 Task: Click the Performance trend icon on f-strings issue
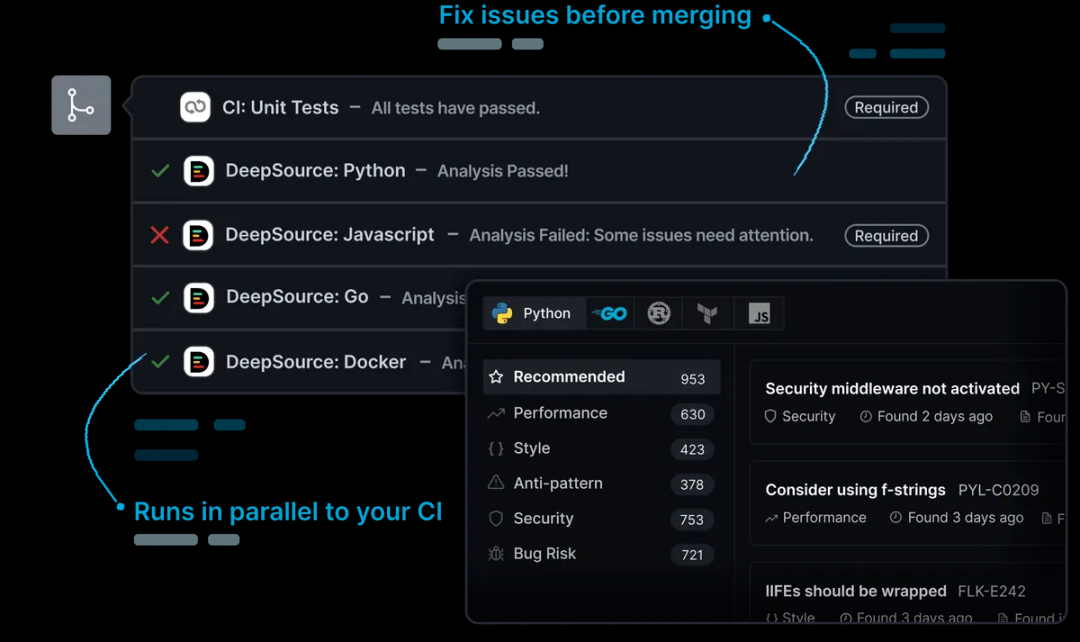point(771,518)
